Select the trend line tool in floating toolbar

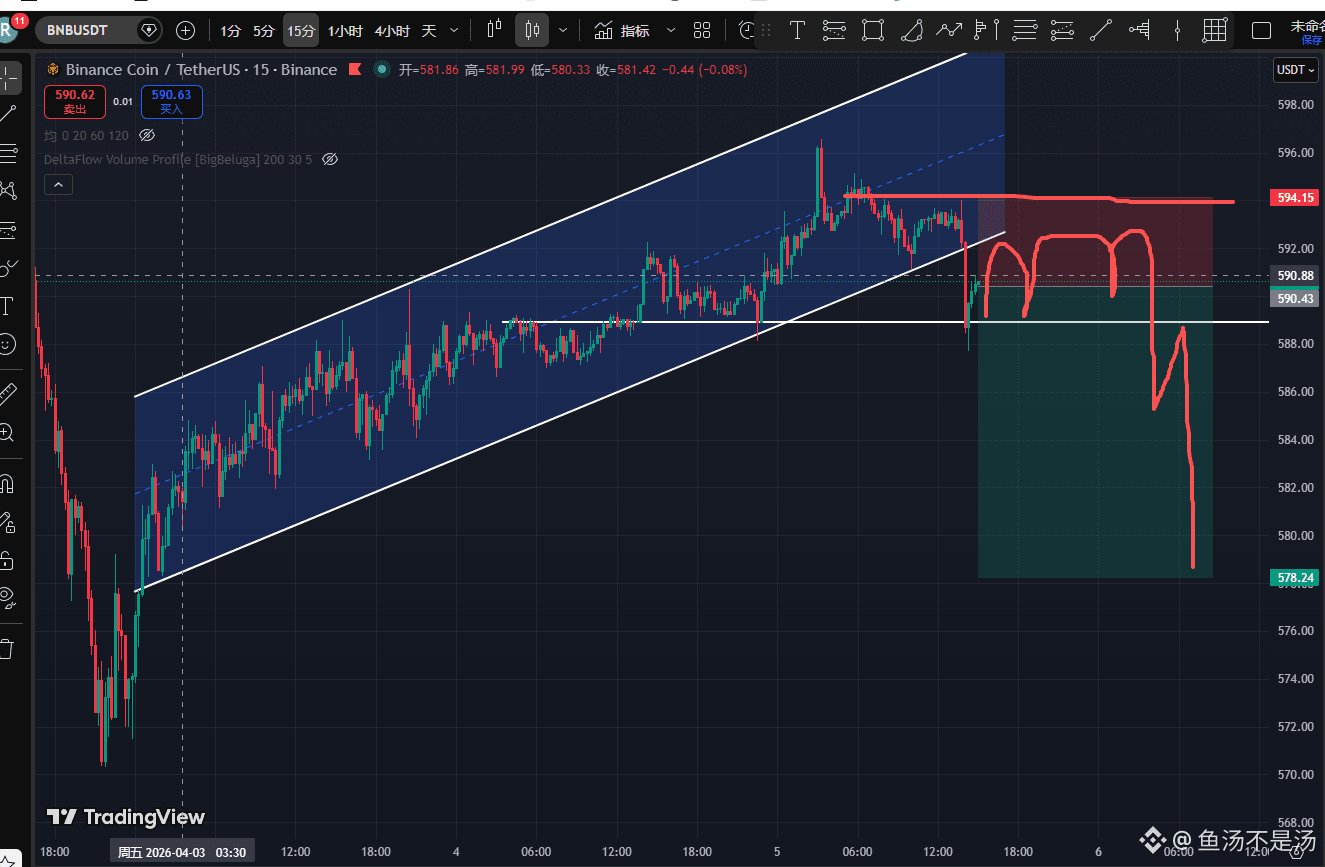coord(1101,30)
